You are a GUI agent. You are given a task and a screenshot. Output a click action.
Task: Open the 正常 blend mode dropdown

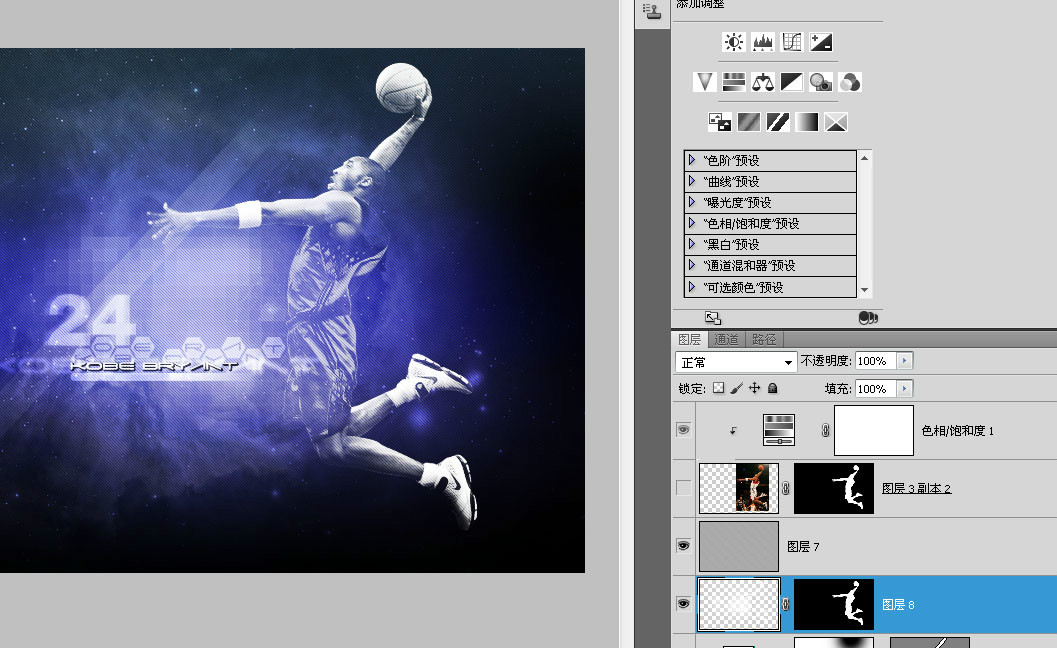pyautogui.click(x=736, y=362)
